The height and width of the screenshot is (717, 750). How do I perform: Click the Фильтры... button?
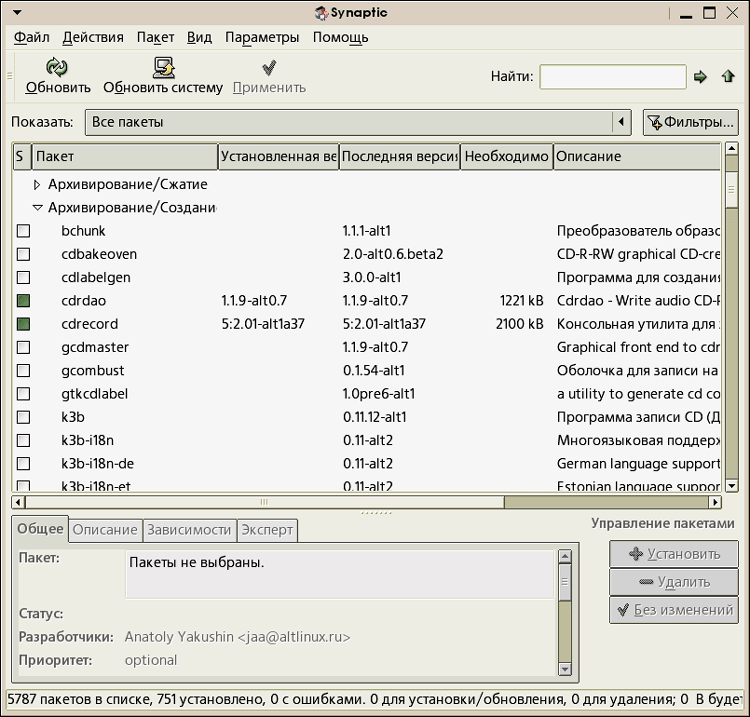[x=690, y=122]
